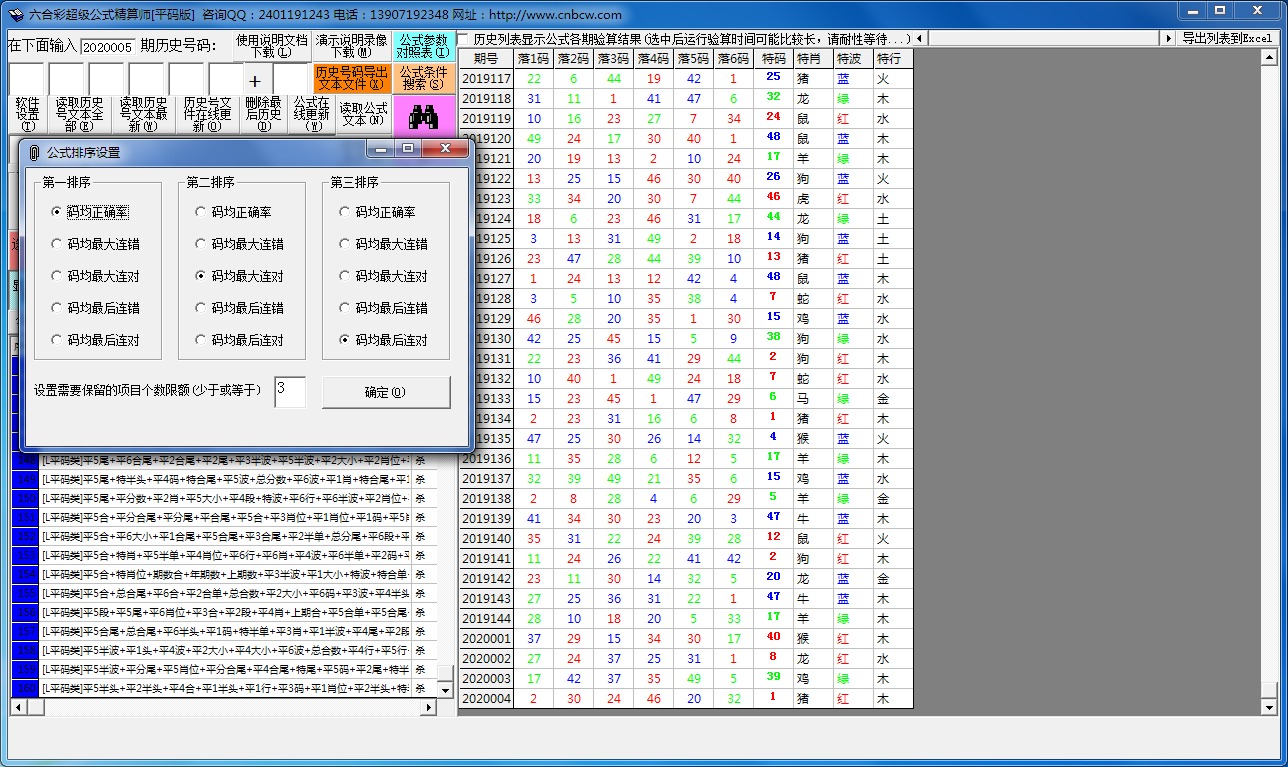The height and width of the screenshot is (767, 1288).
Task: Click 确定 button in sort dialog
Action: (x=386, y=392)
